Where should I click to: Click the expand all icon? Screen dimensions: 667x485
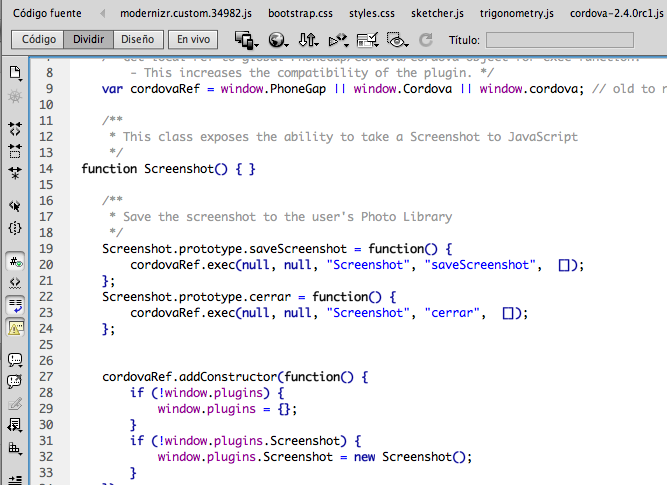(x=15, y=173)
